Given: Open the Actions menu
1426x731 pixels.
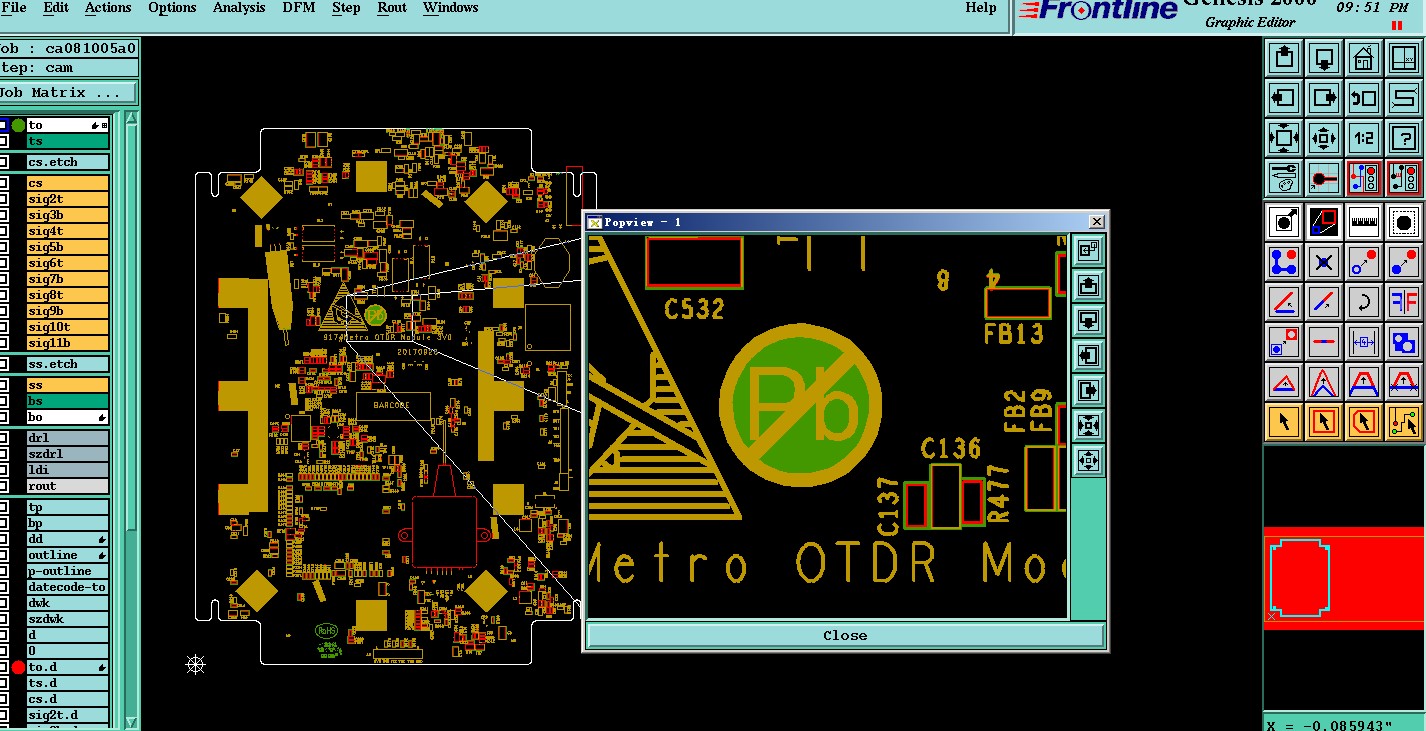Looking at the screenshot, I should point(108,8).
